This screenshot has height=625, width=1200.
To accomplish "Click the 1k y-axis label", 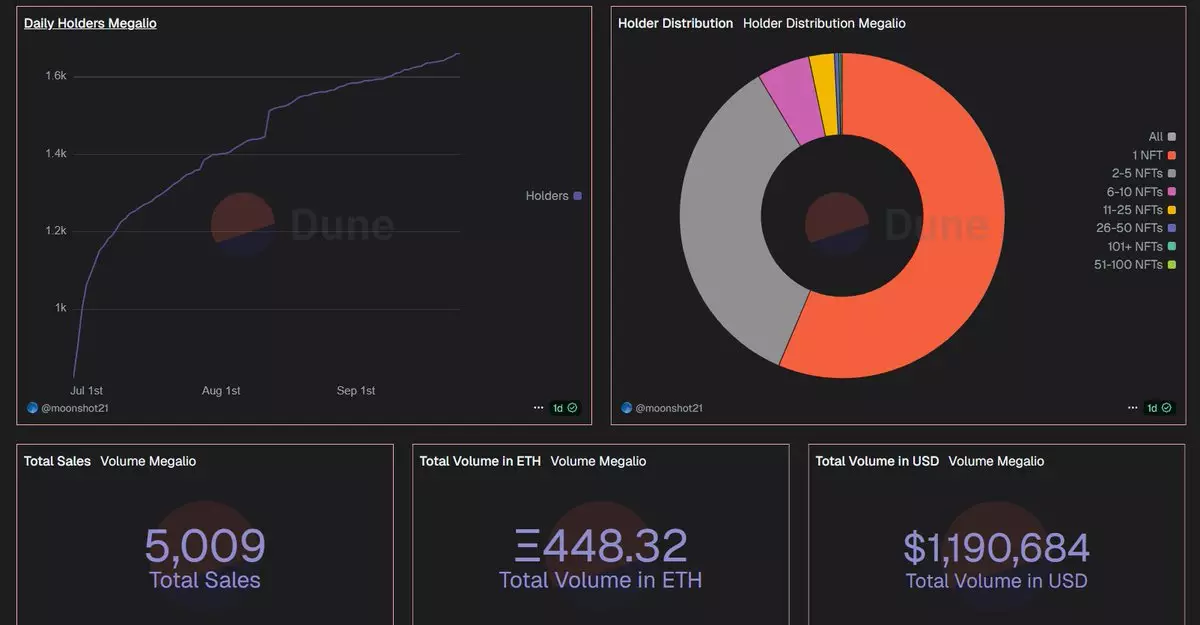I will (59, 308).
